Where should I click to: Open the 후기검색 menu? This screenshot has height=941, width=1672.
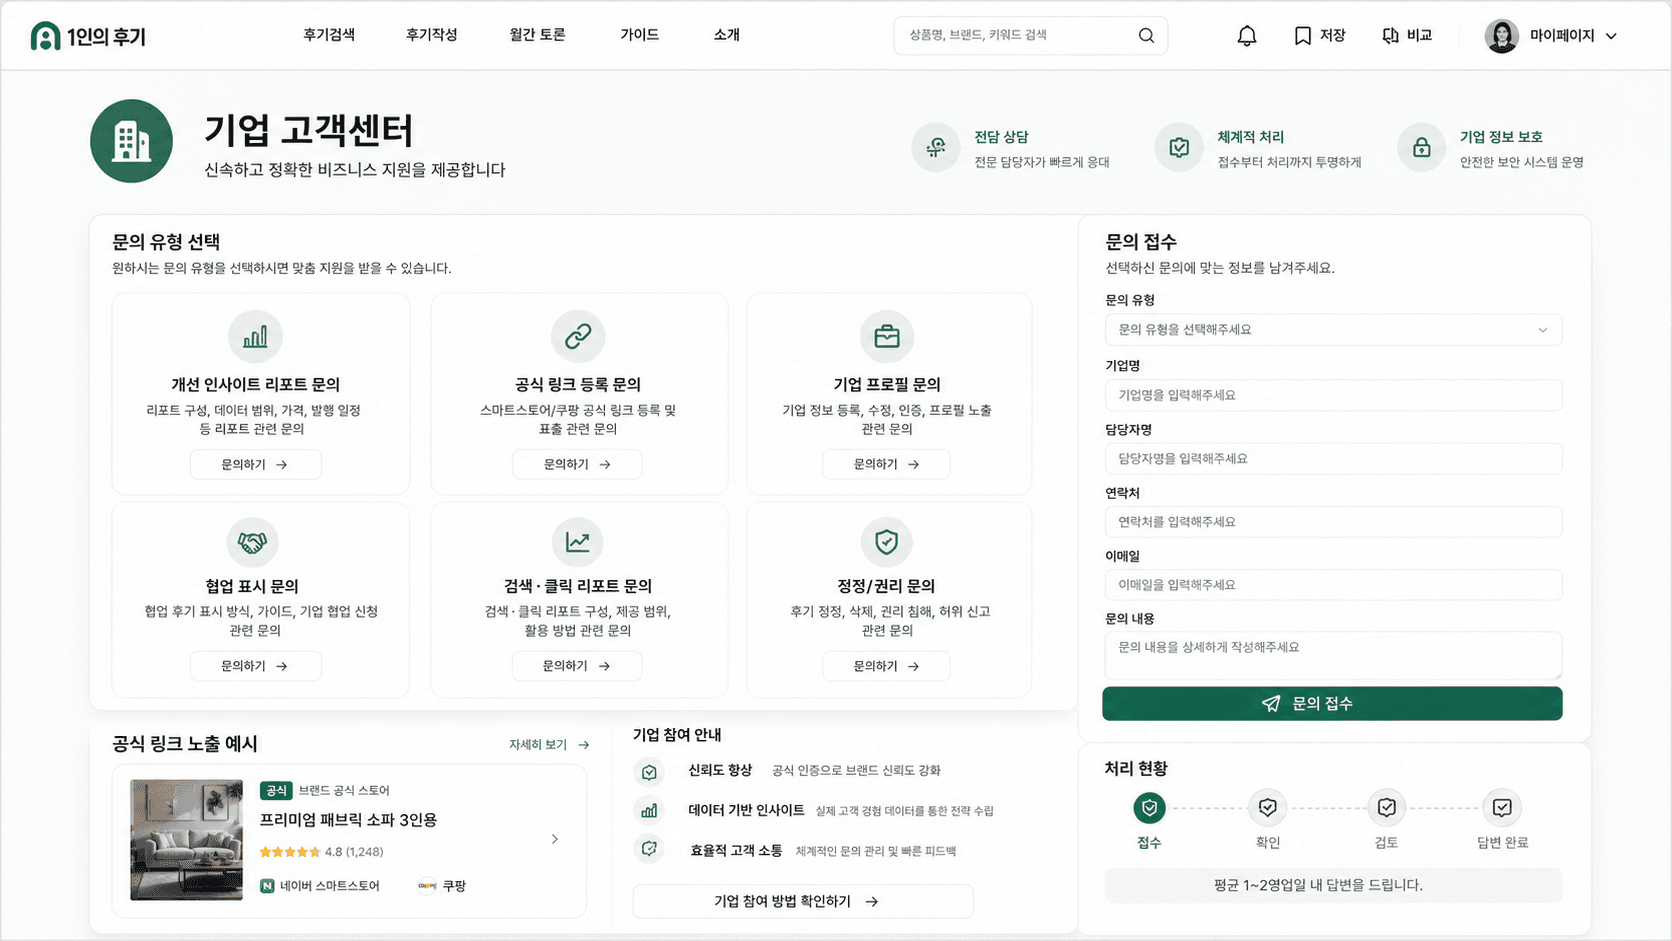[329, 35]
